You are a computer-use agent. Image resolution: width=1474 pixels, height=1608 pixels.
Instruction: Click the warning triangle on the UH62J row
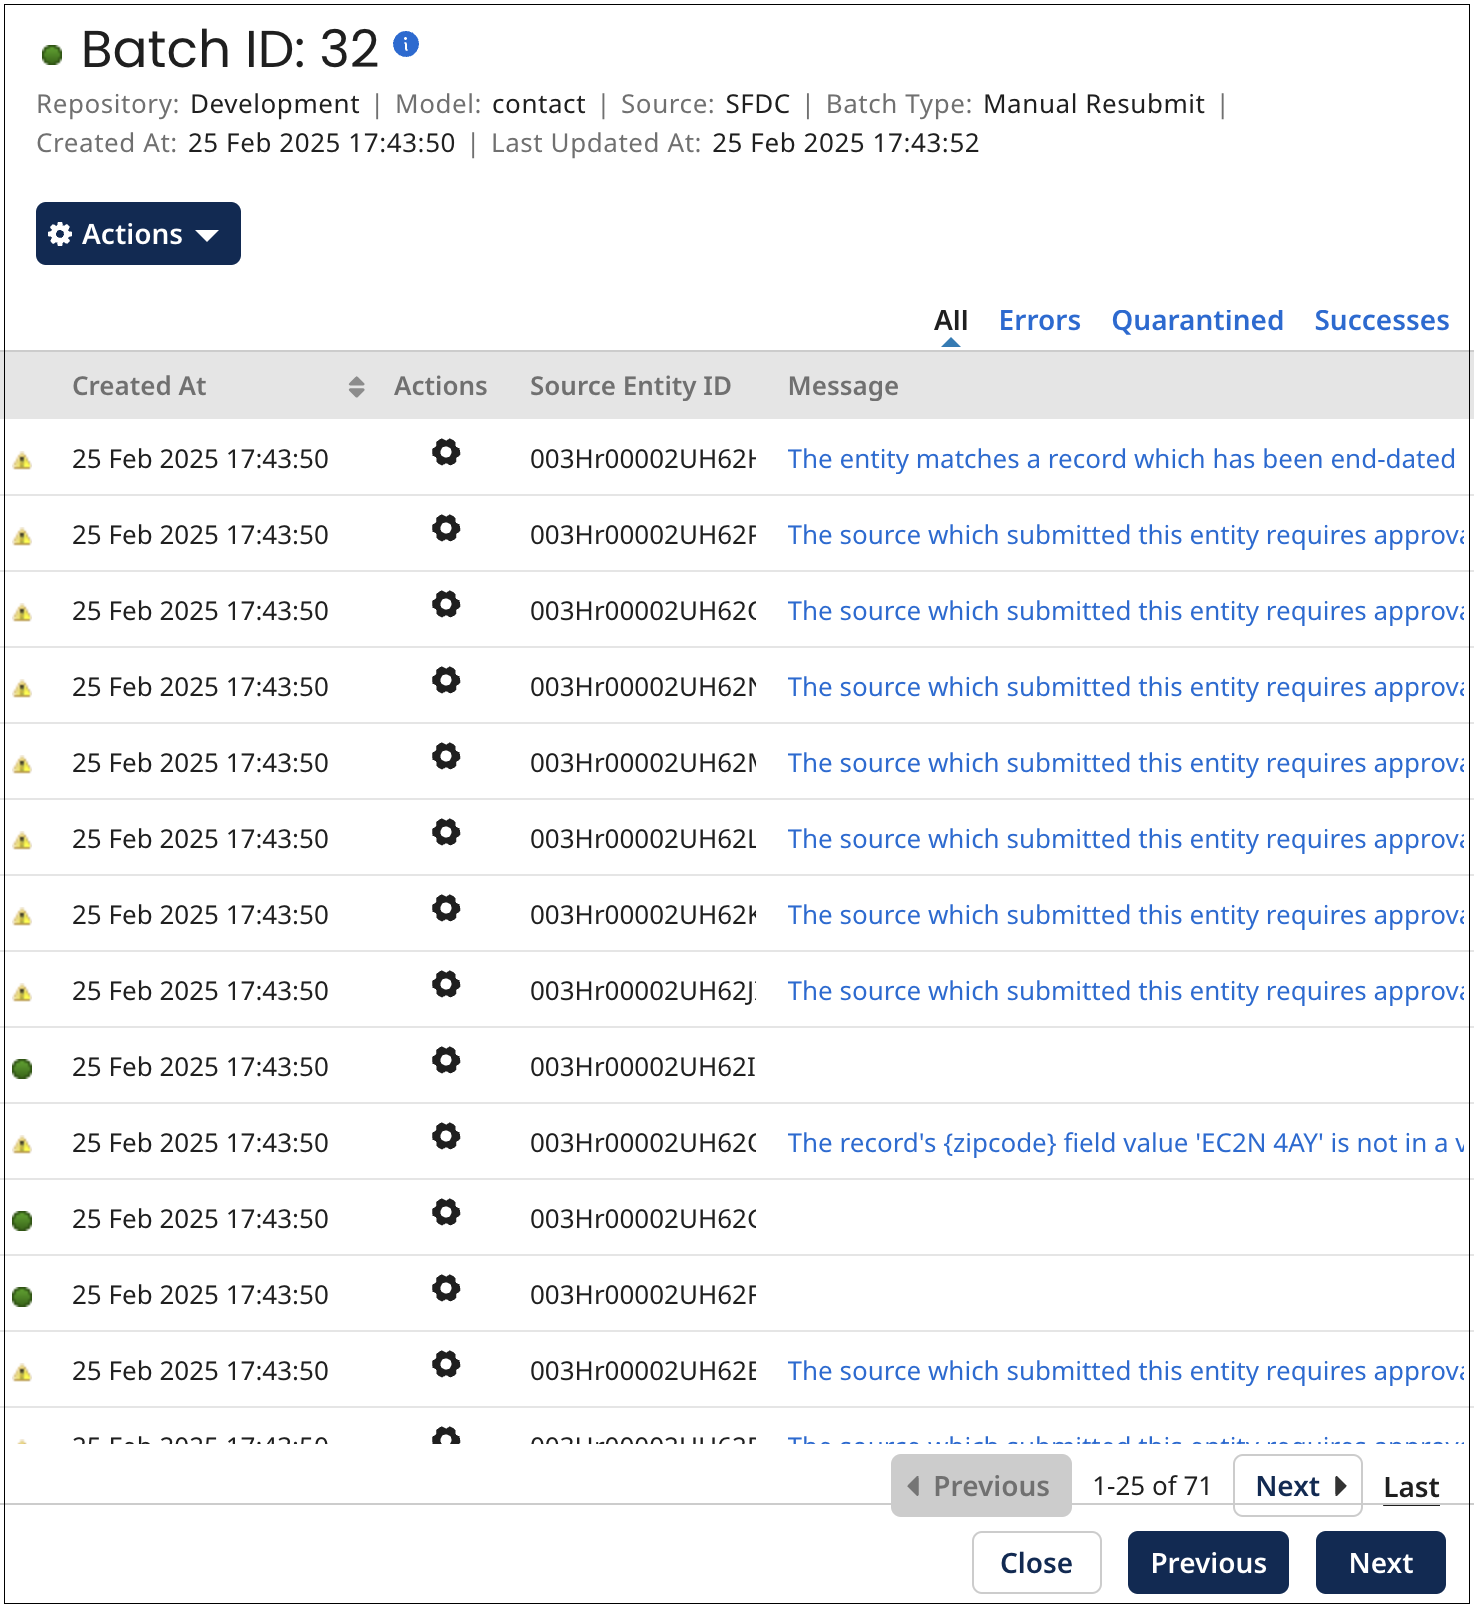22,993
